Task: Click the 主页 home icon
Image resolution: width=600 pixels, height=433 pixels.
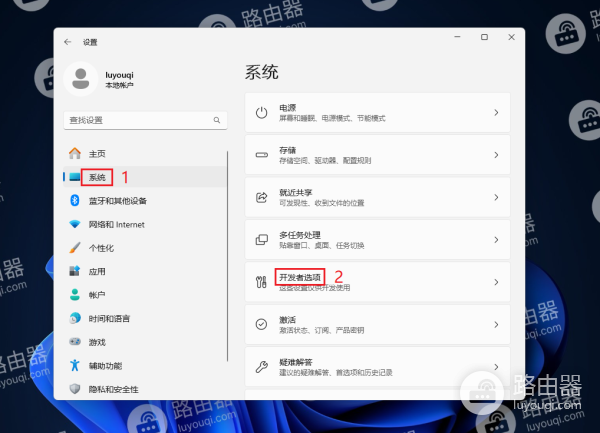Action: (75, 153)
